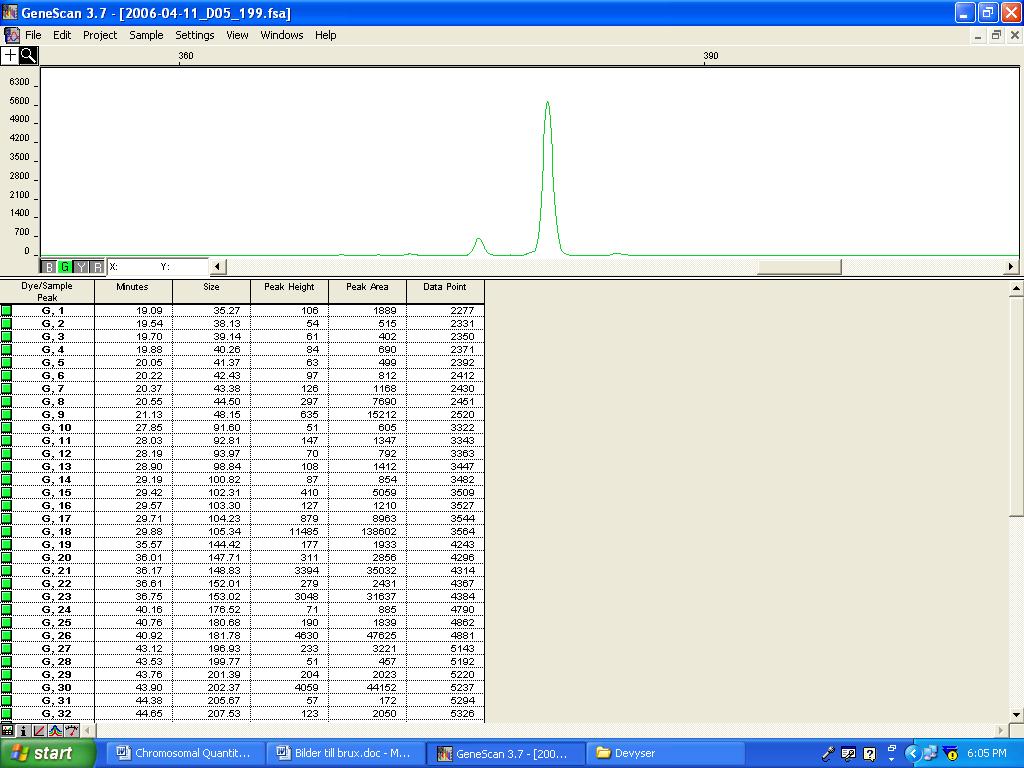Click the Peak Height column header
This screenshot has width=1024, height=768.
point(289,291)
